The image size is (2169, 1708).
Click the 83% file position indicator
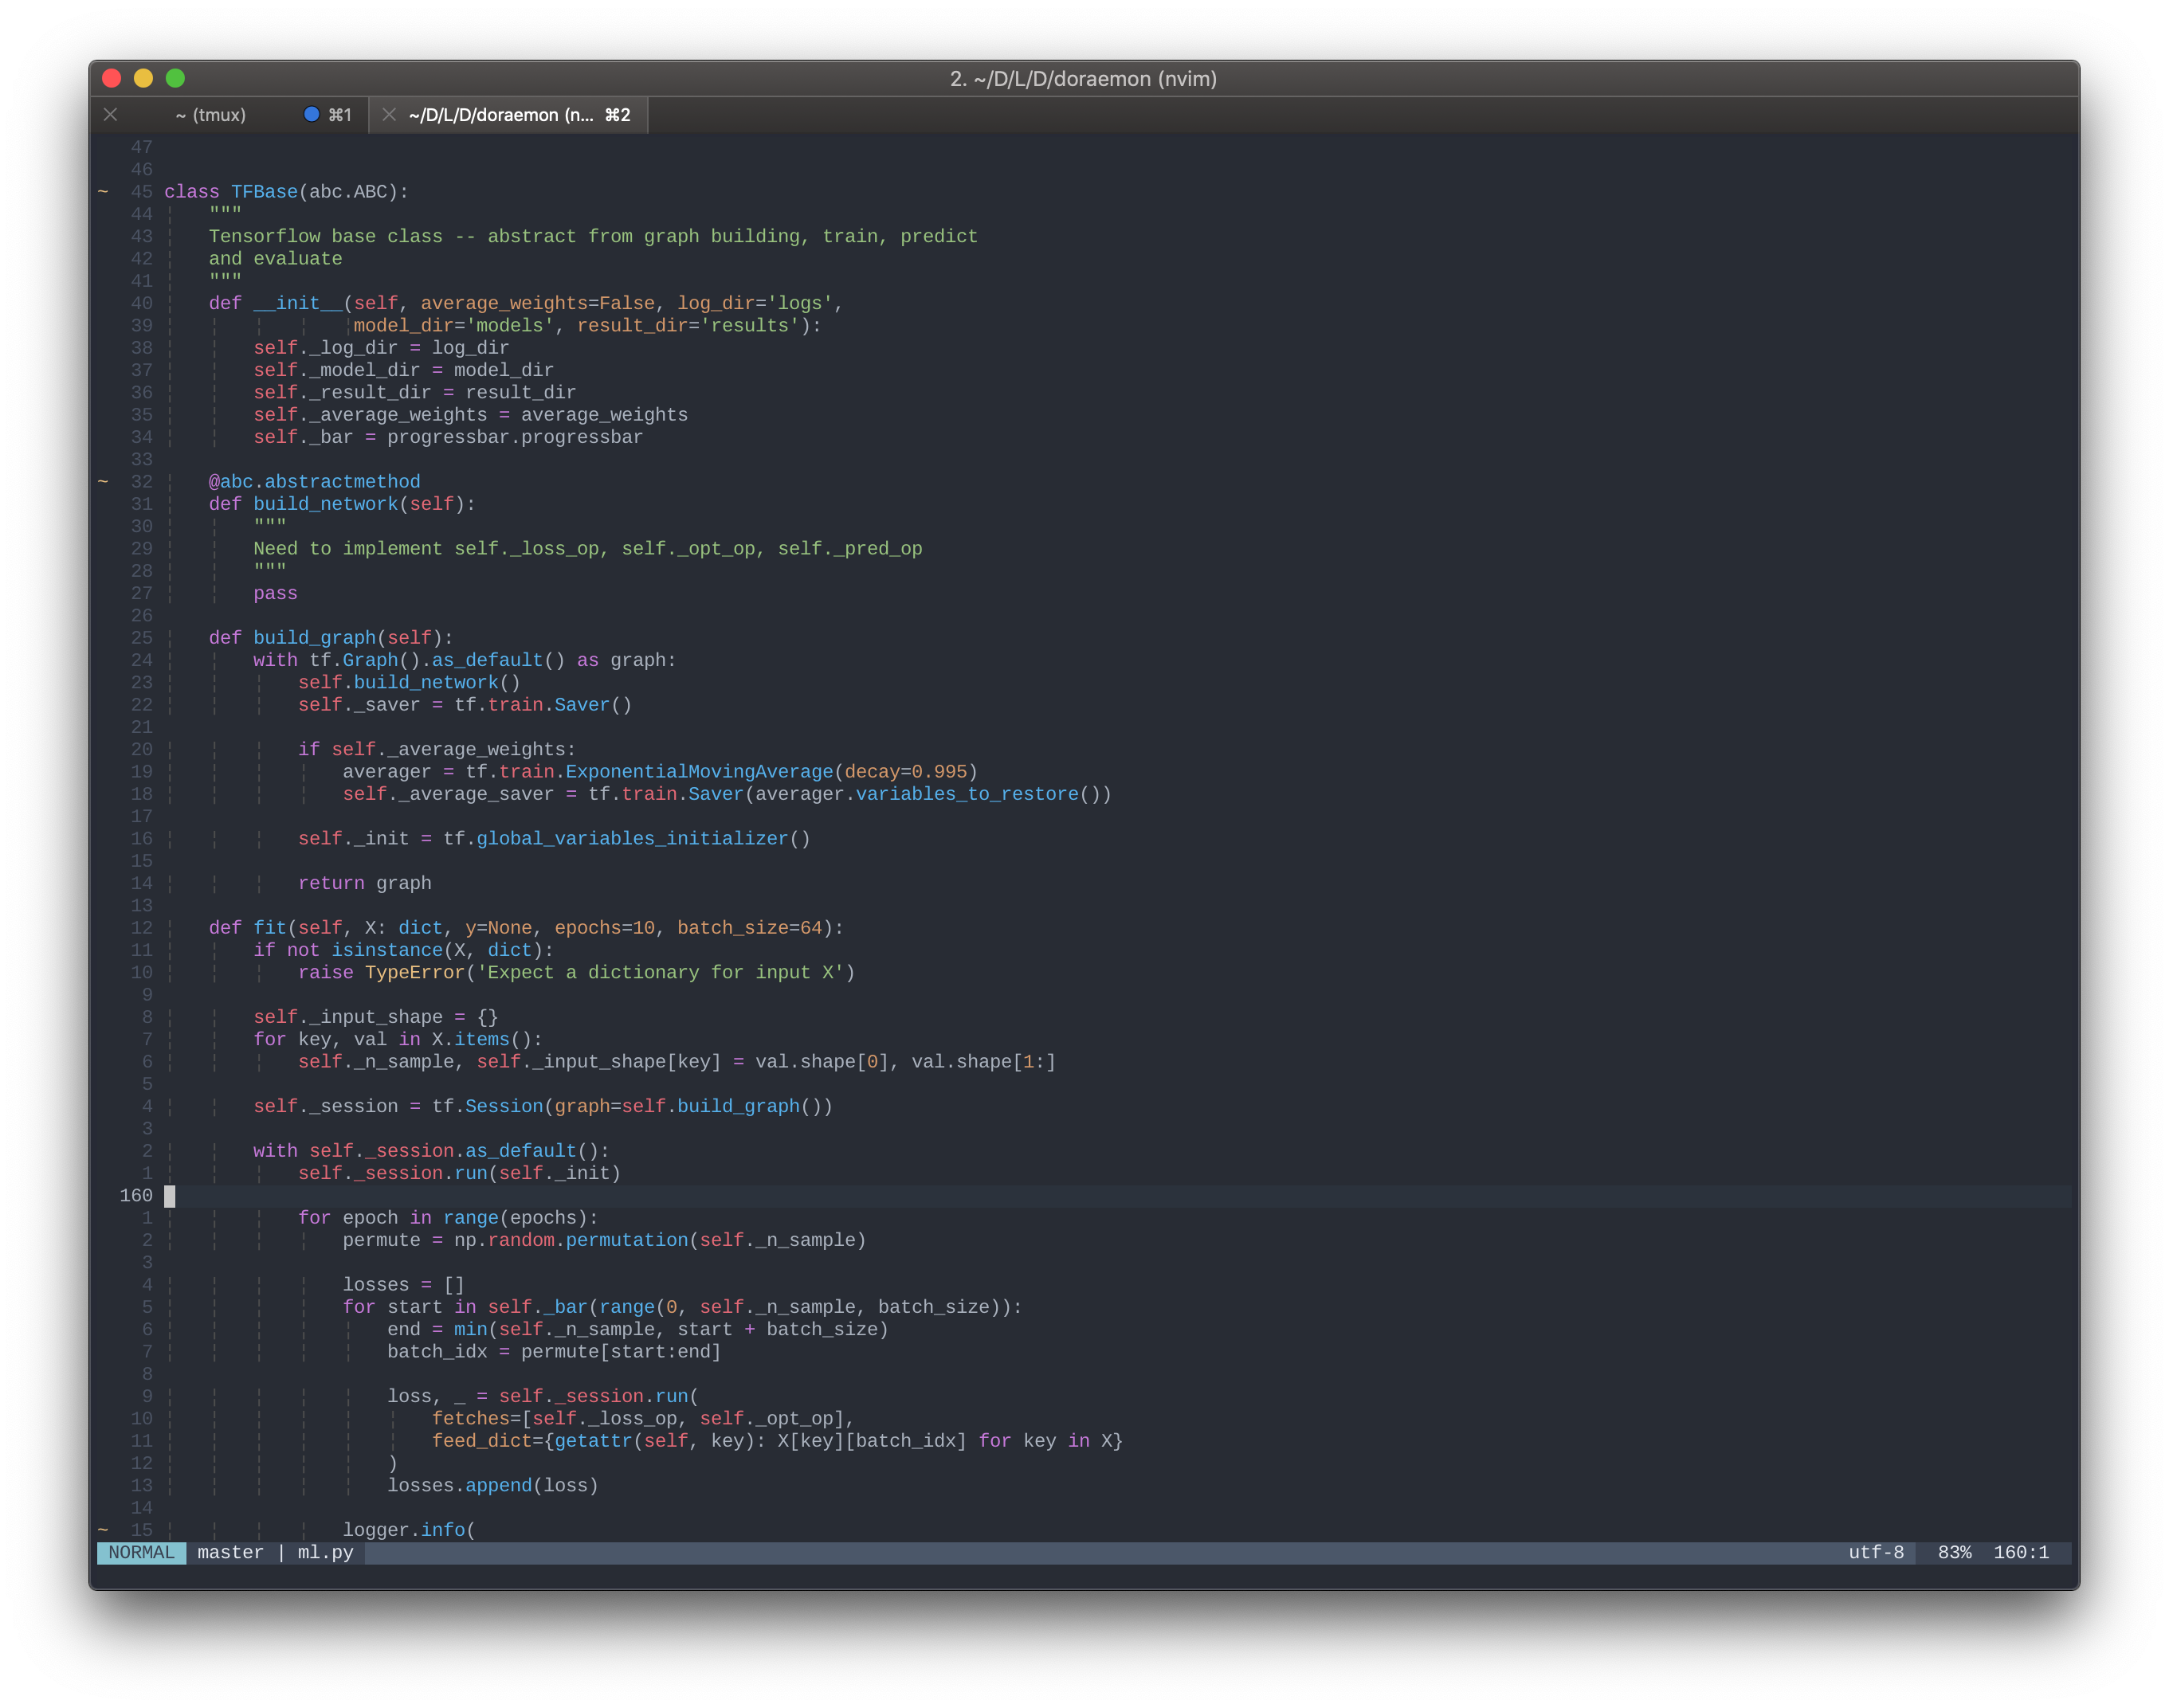click(1954, 1552)
